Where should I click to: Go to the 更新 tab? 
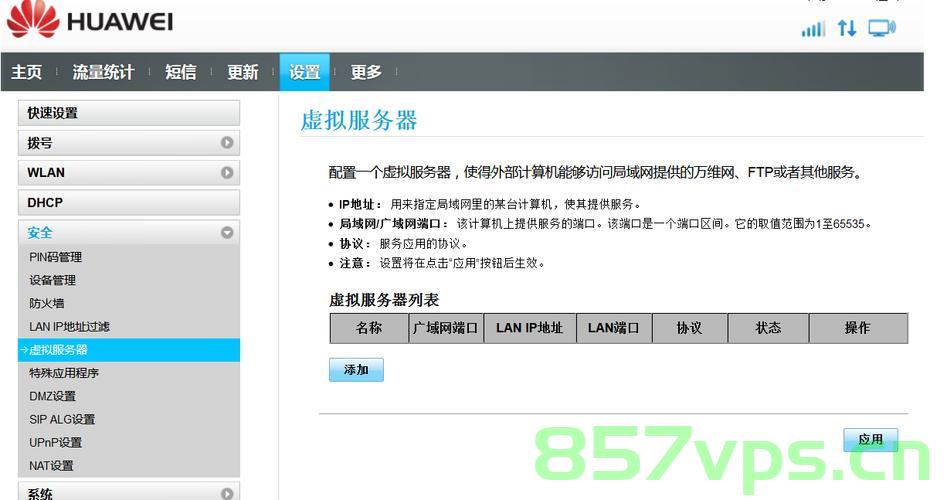[x=242, y=72]
